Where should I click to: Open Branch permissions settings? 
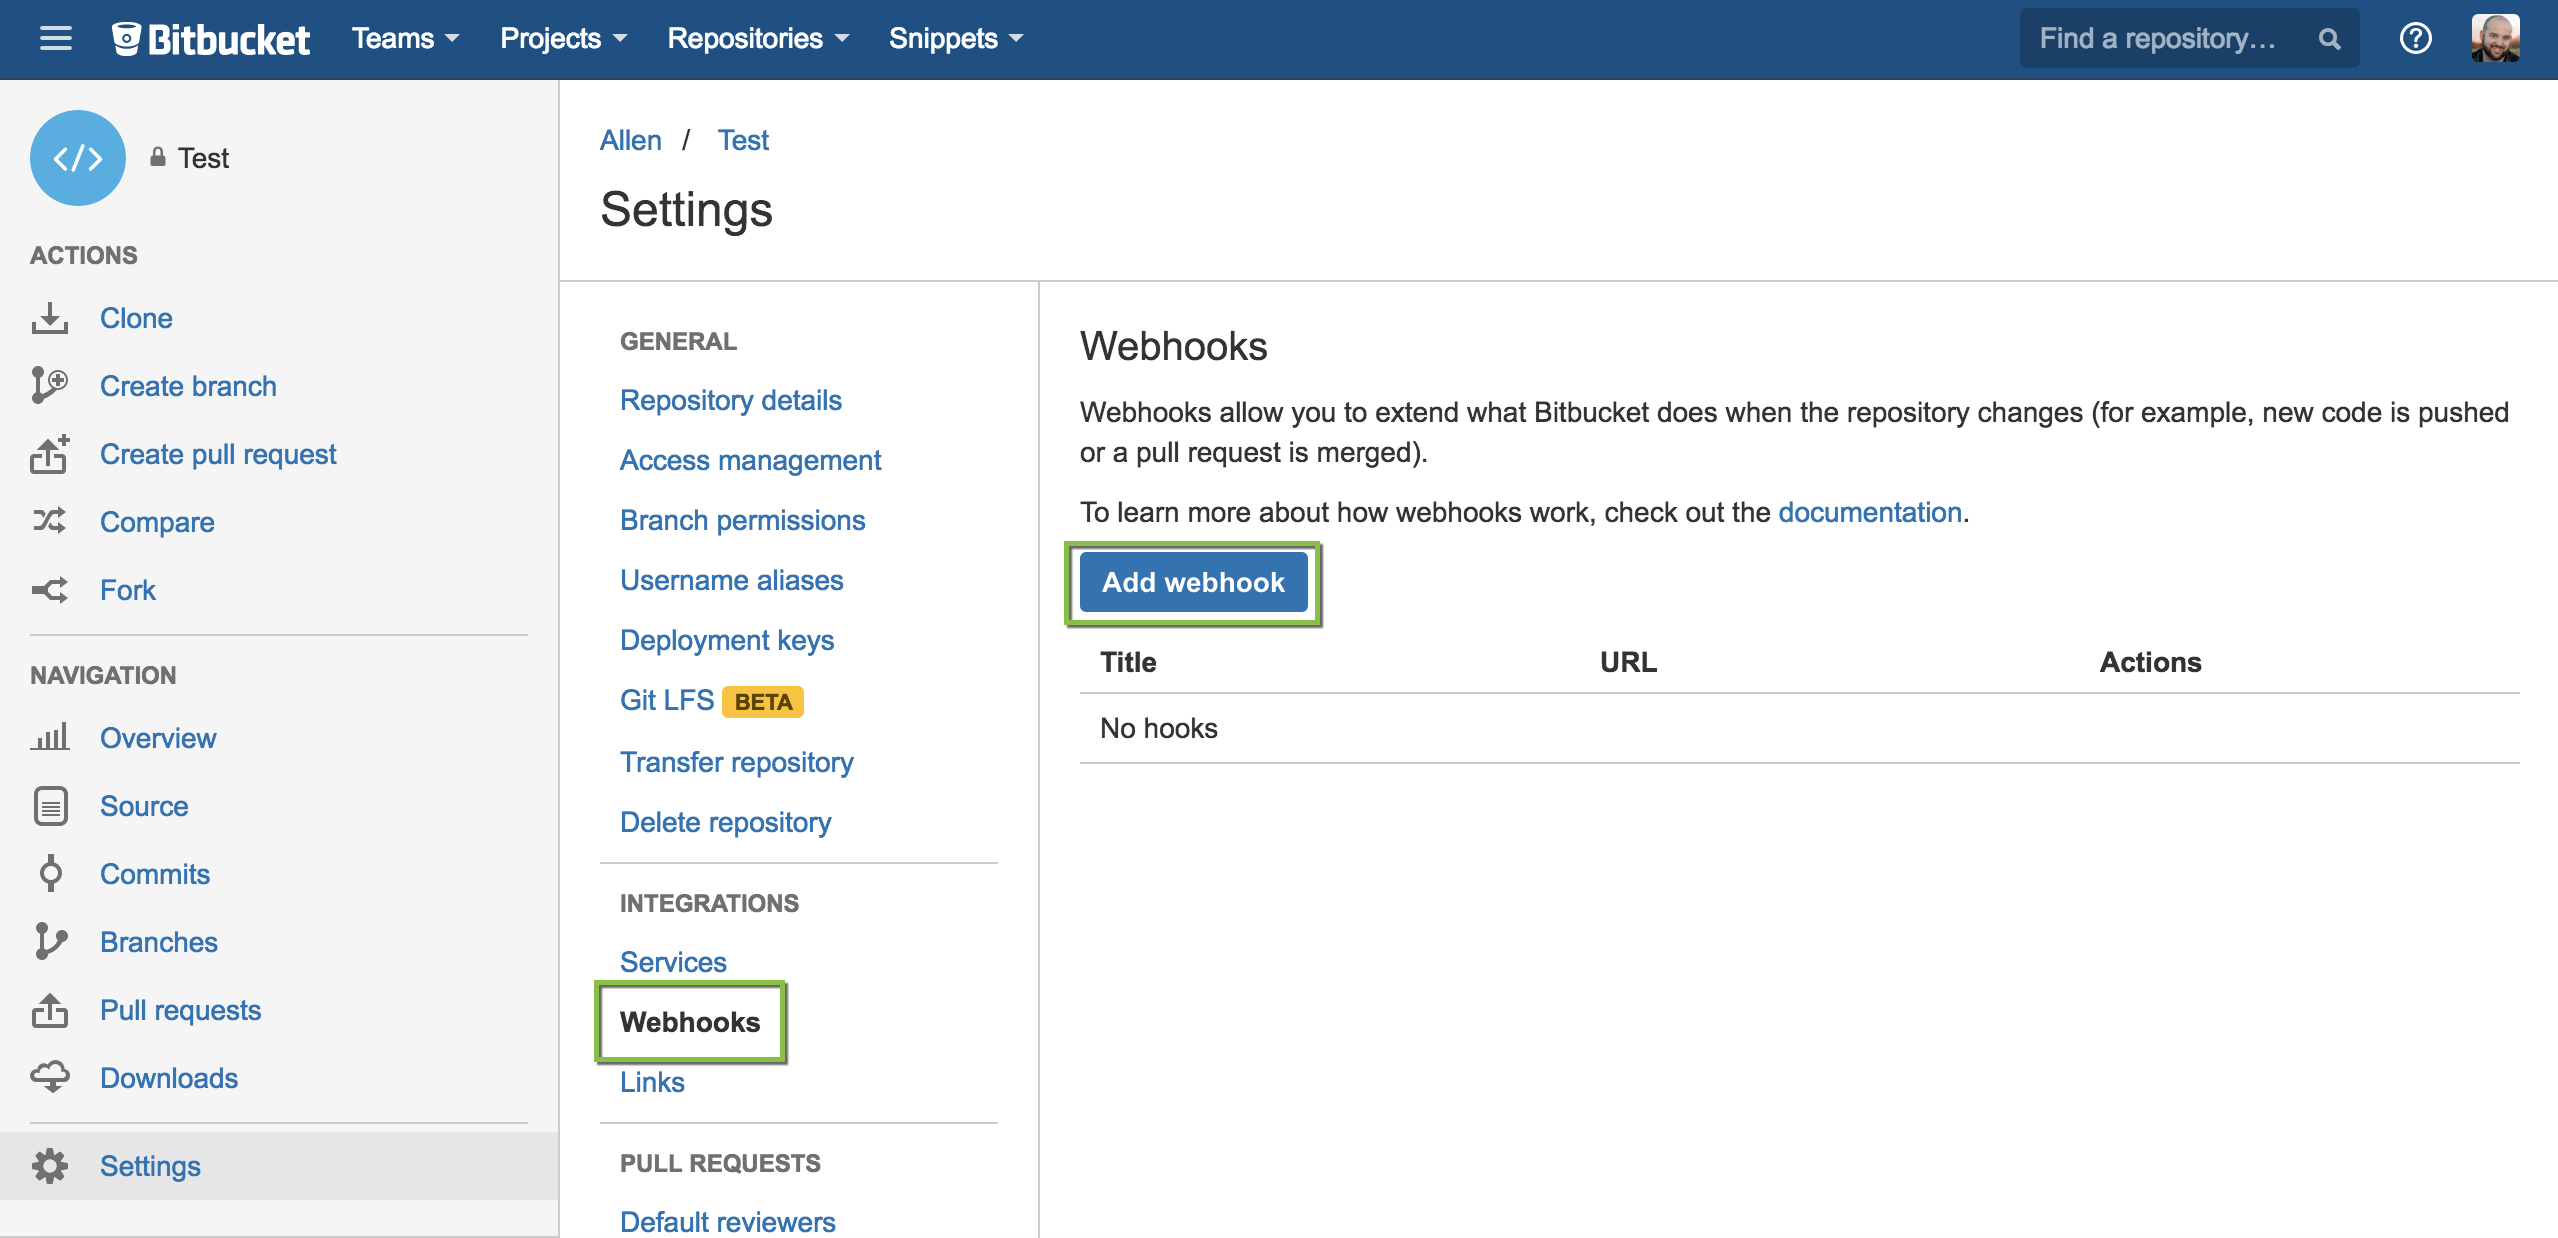click(742, 520)
